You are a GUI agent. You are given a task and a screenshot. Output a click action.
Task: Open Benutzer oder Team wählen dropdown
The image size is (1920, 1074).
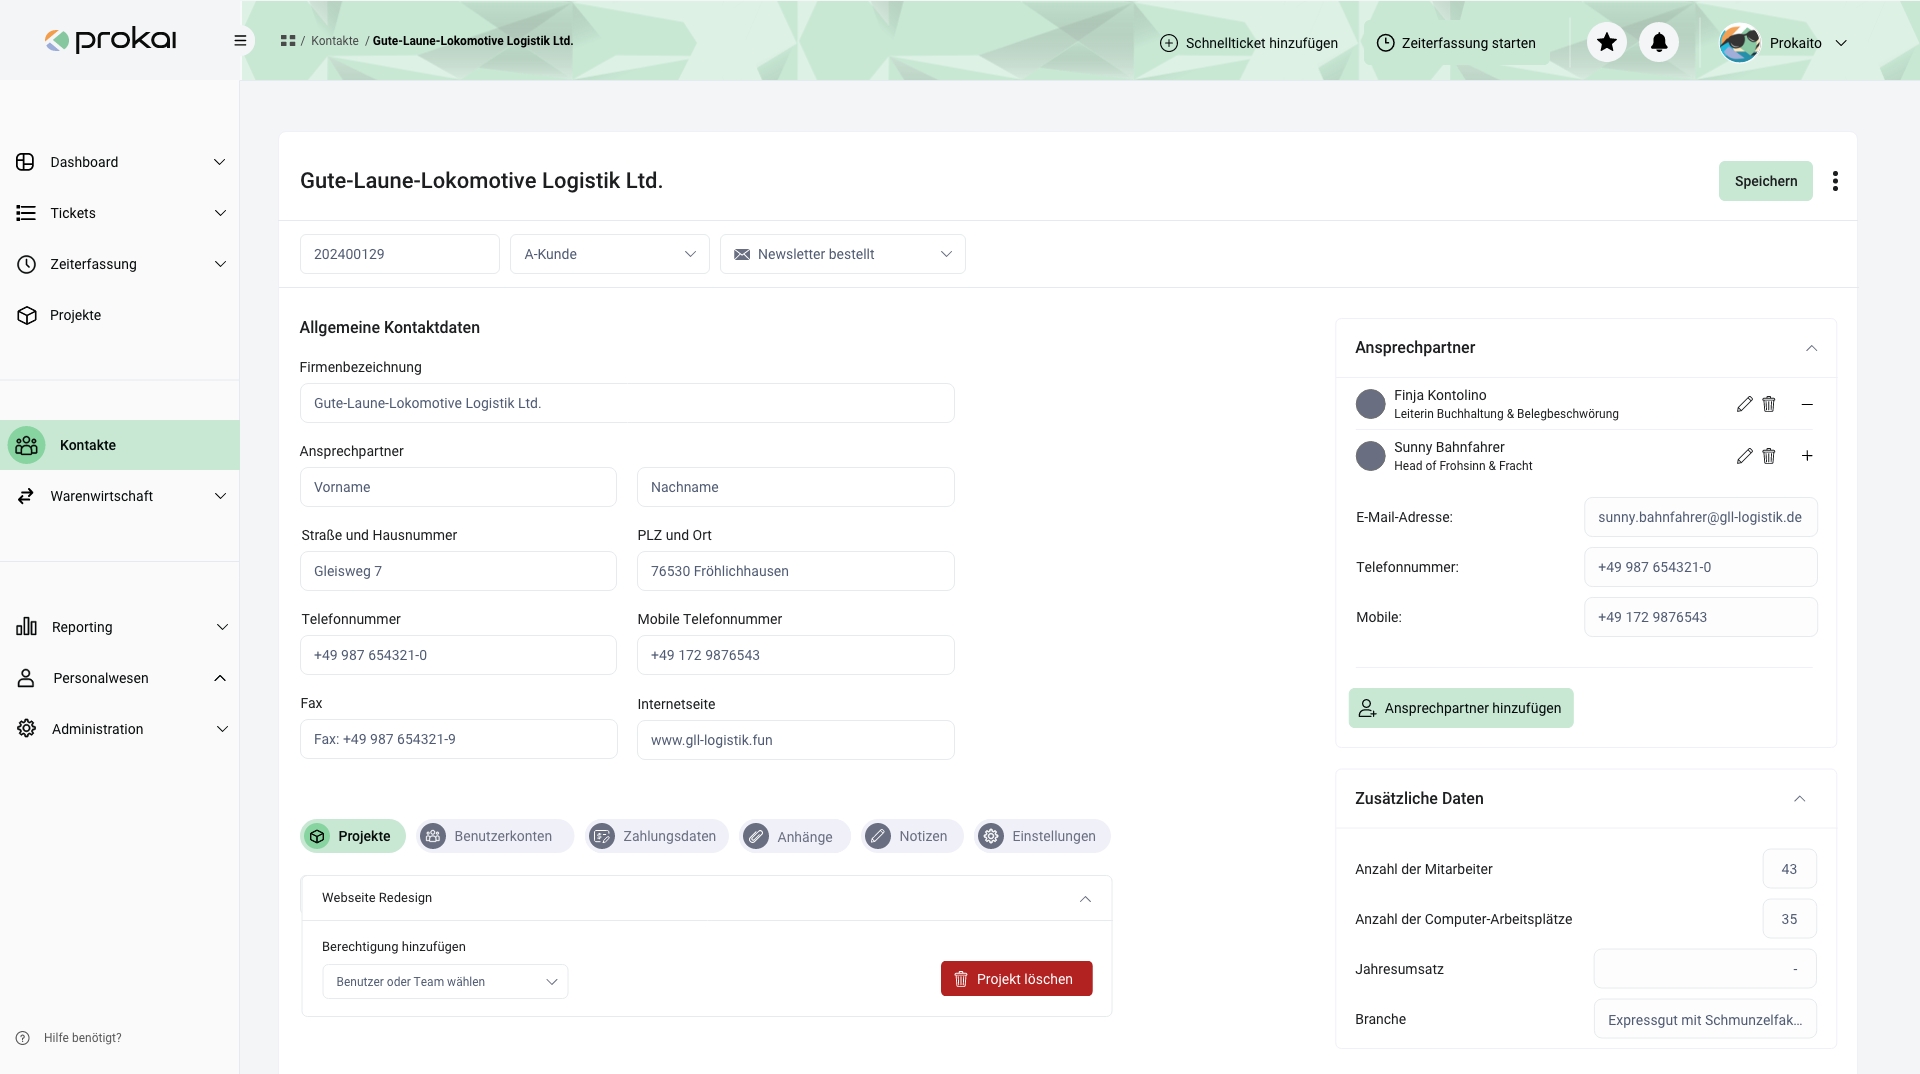point(445,982)
